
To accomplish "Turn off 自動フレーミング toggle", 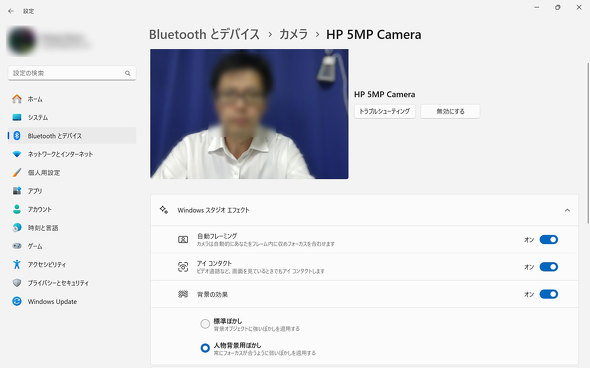I will pyautogui.click(x=549, y=240).
